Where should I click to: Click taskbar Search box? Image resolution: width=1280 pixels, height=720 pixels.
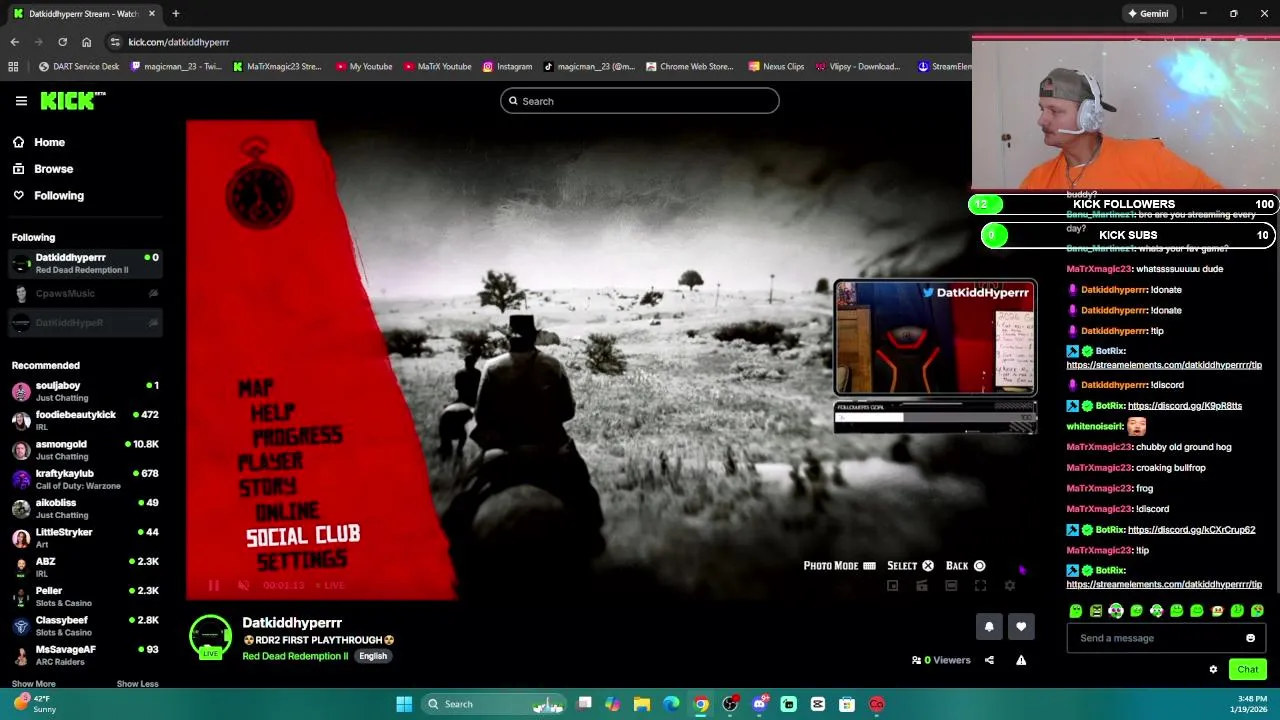494,704
